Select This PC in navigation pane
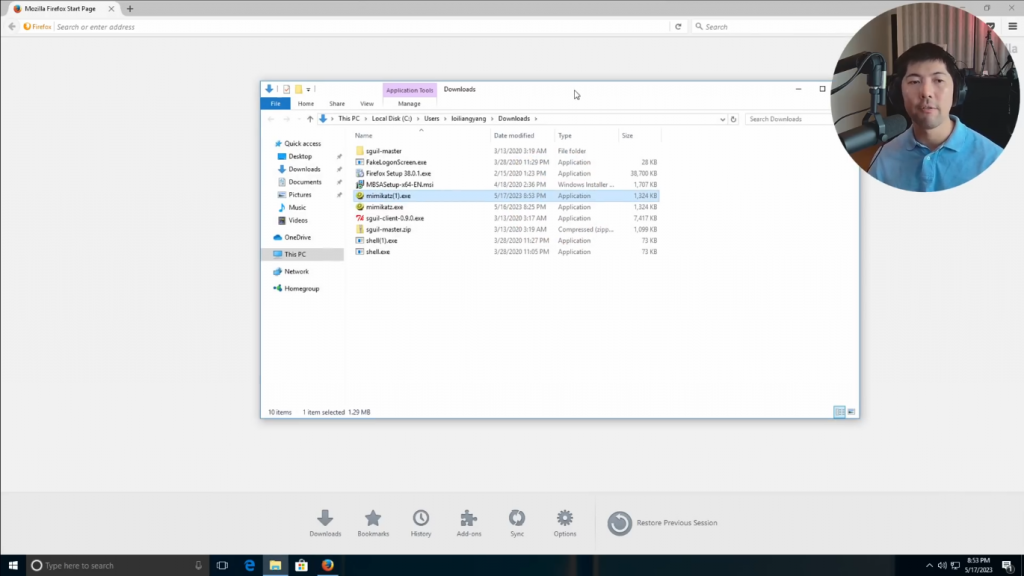This screenshot has height=576, width=1024. tap(295, 254)
